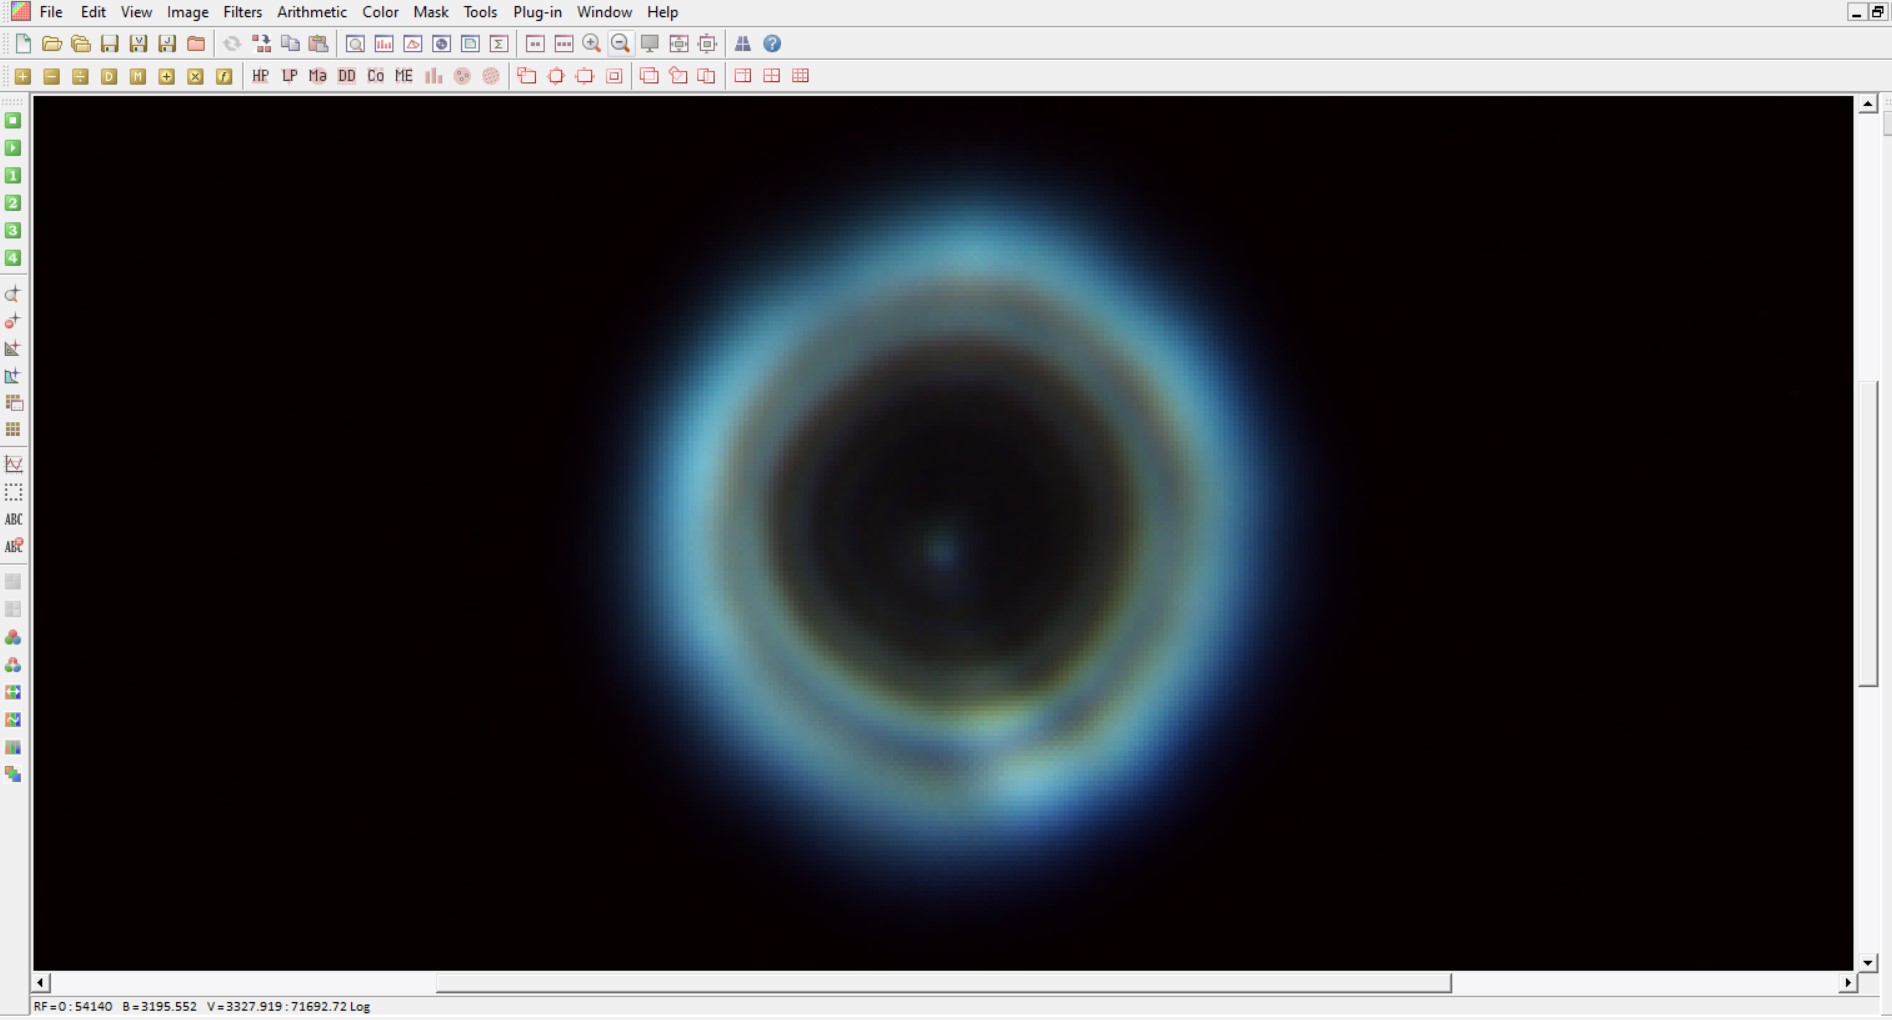Click the sigma summation icon
Viewport: 1892px width, 1020px height.
[499, 44]
